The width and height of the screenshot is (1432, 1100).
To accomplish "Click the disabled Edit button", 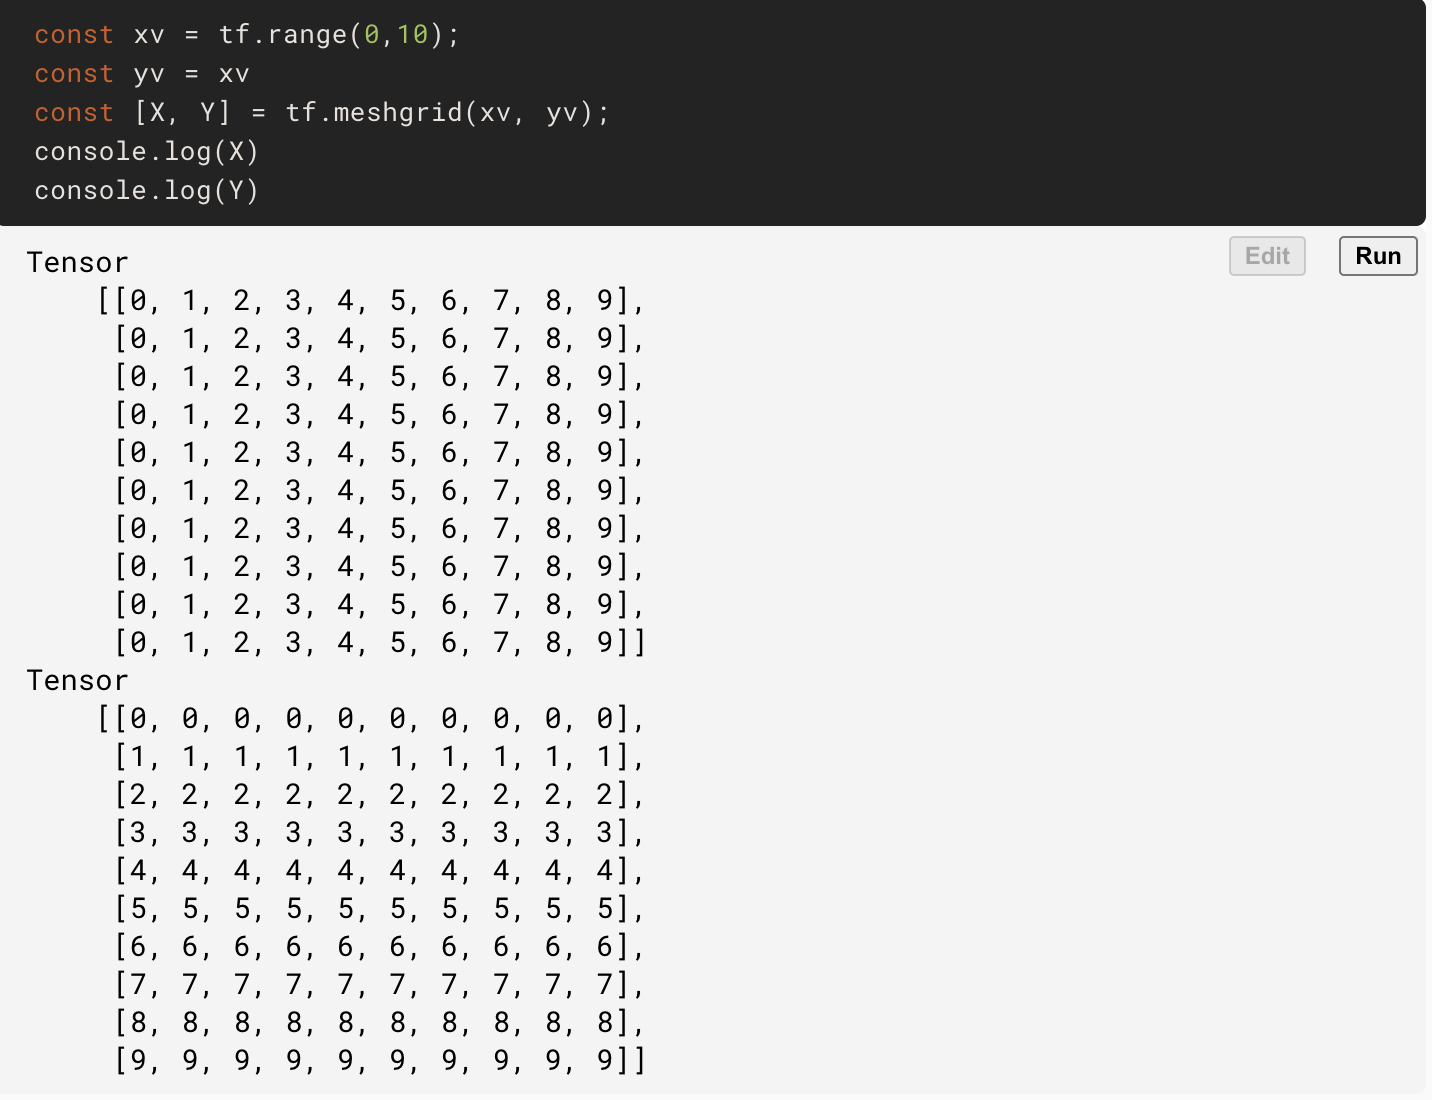I will [1266, 256].
